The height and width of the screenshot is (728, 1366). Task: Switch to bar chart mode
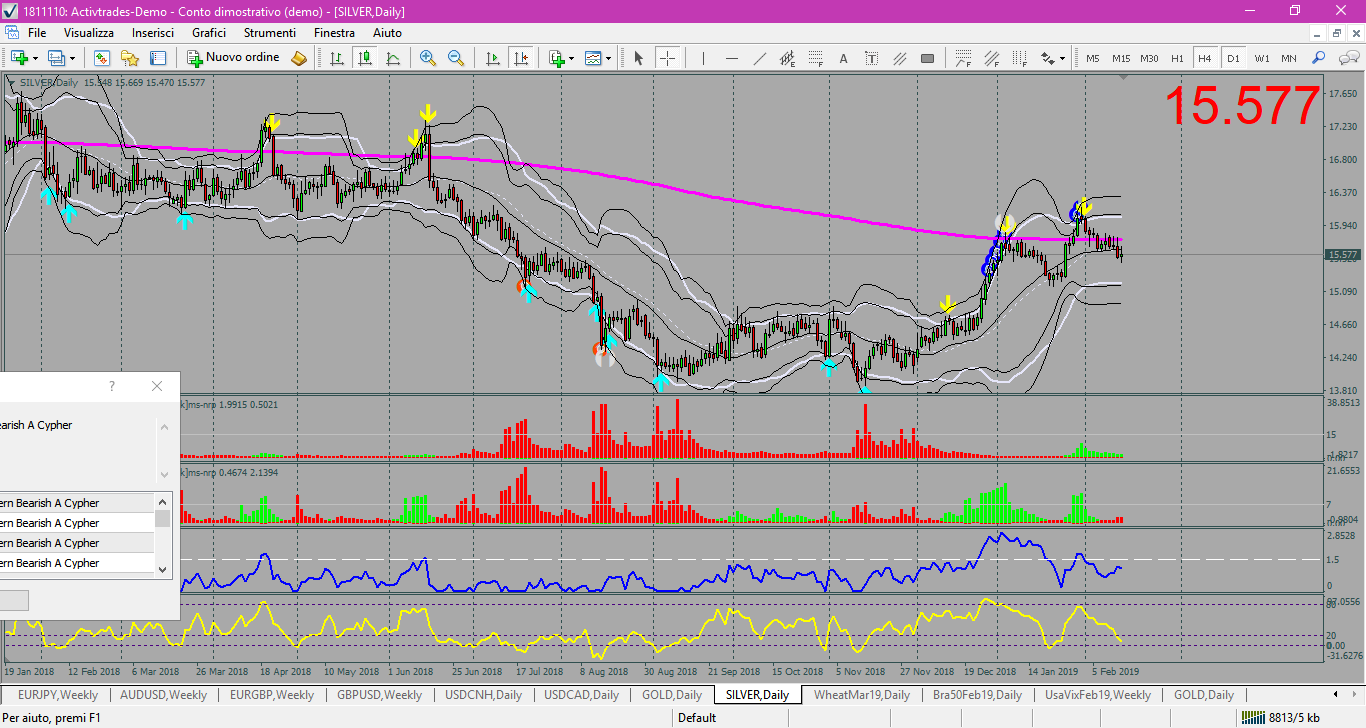coord(337,58)
